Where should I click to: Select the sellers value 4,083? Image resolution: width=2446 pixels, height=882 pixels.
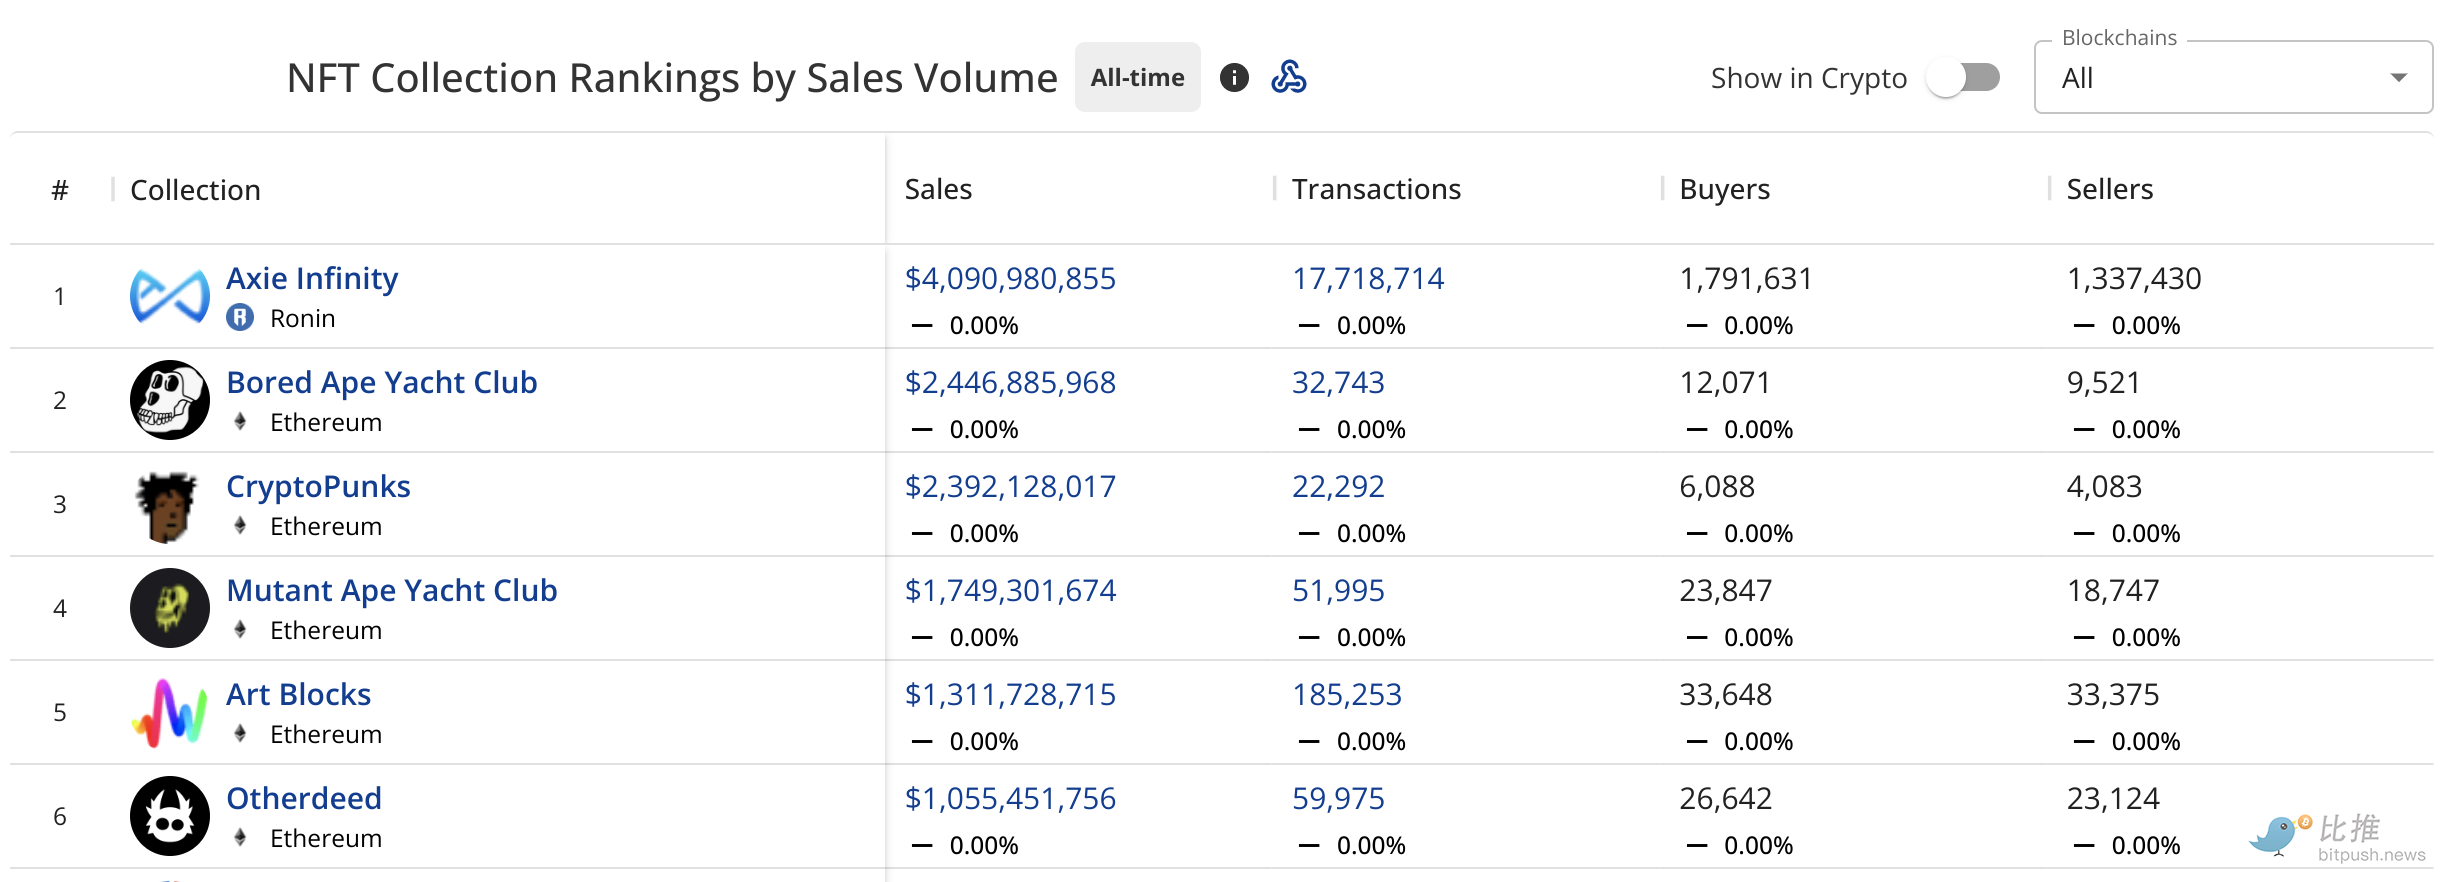click(2104, 486)
